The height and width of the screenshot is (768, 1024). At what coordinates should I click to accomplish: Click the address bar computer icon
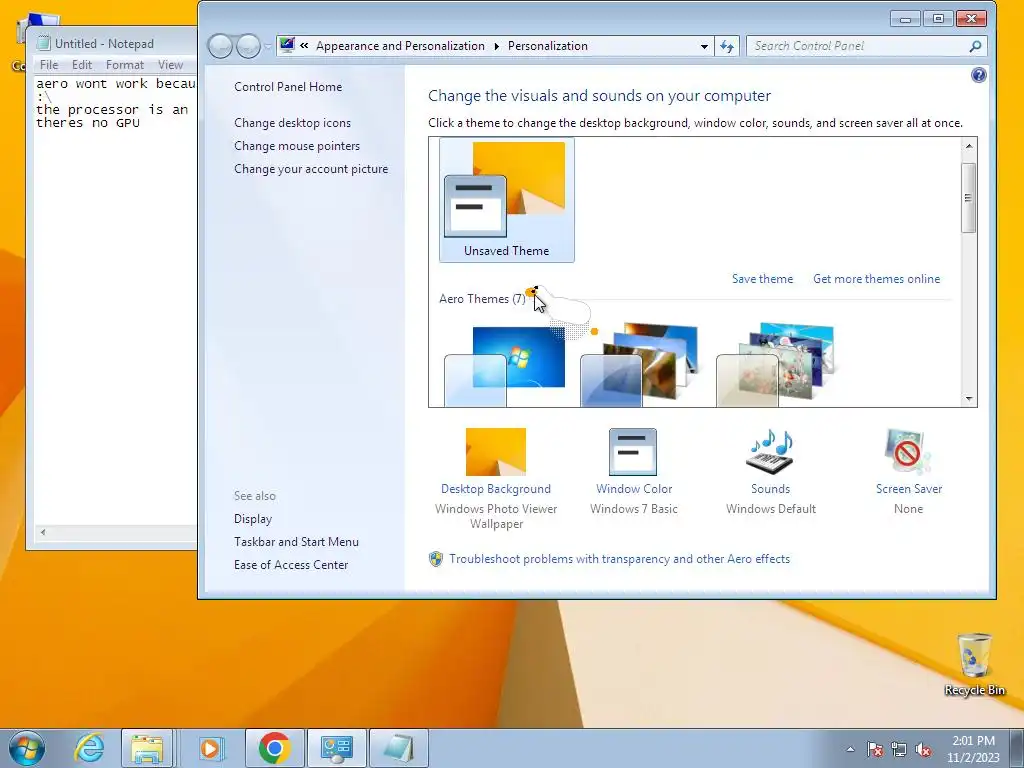pyautogui.click(x=287, y=45)
